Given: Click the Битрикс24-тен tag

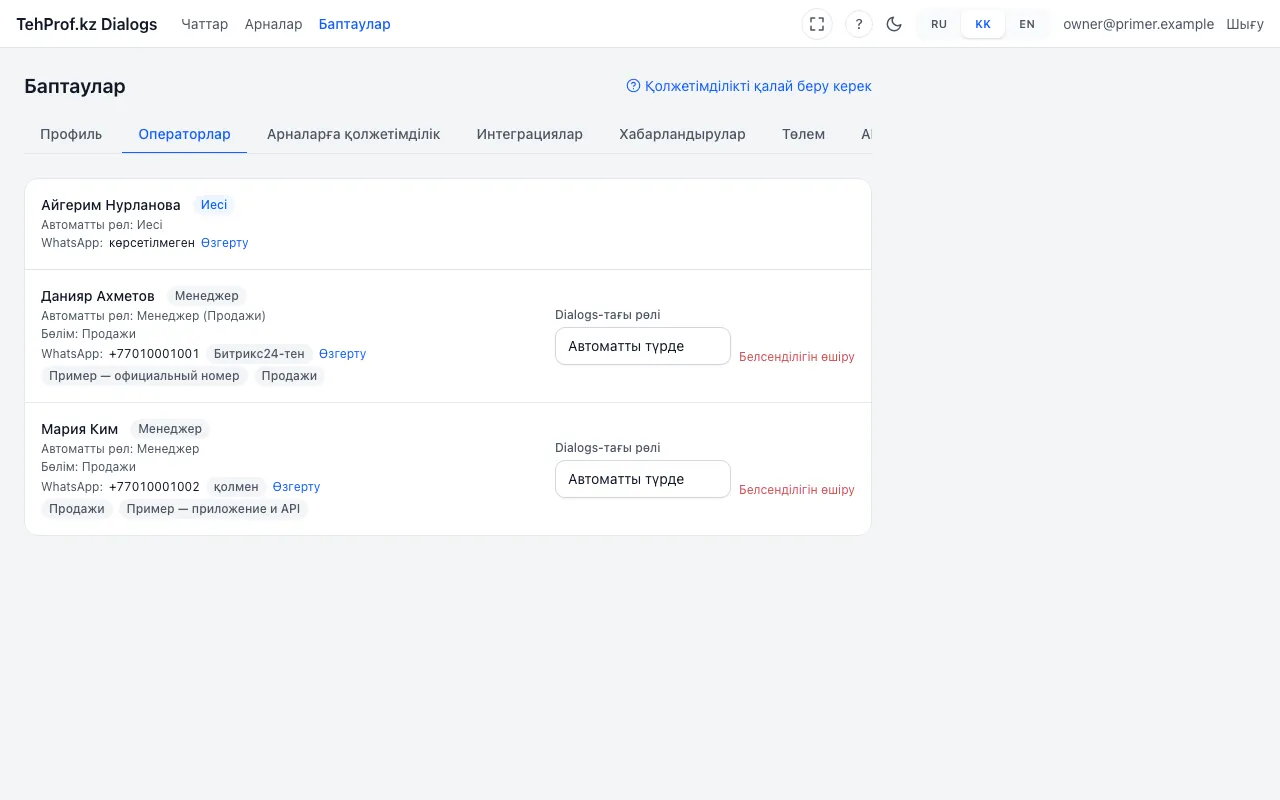Looking at the screenshot, I should tap(259, 354).
